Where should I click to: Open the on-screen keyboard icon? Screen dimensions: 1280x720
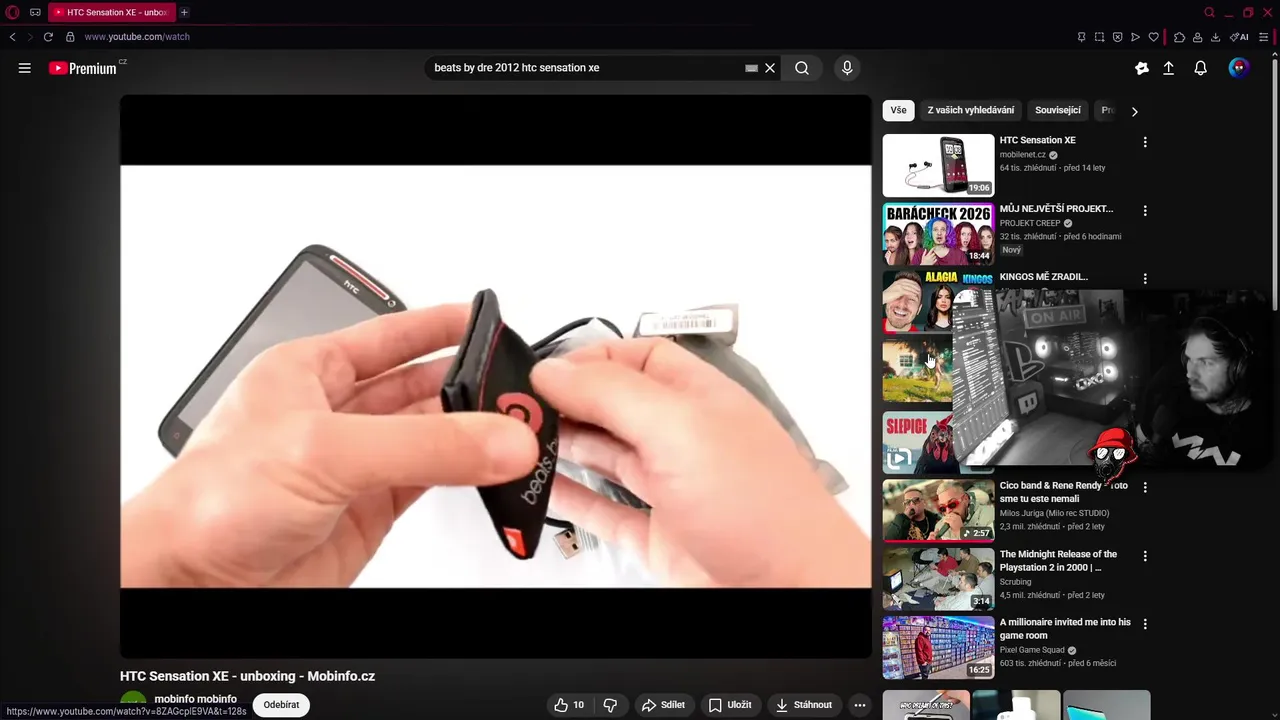(x=751, y=68)
